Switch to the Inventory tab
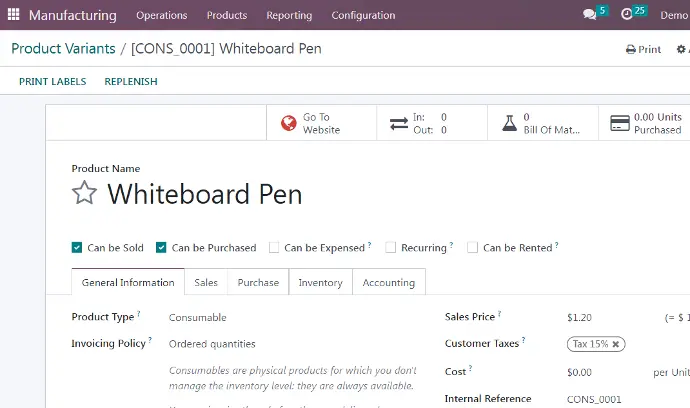 [320, 283]
